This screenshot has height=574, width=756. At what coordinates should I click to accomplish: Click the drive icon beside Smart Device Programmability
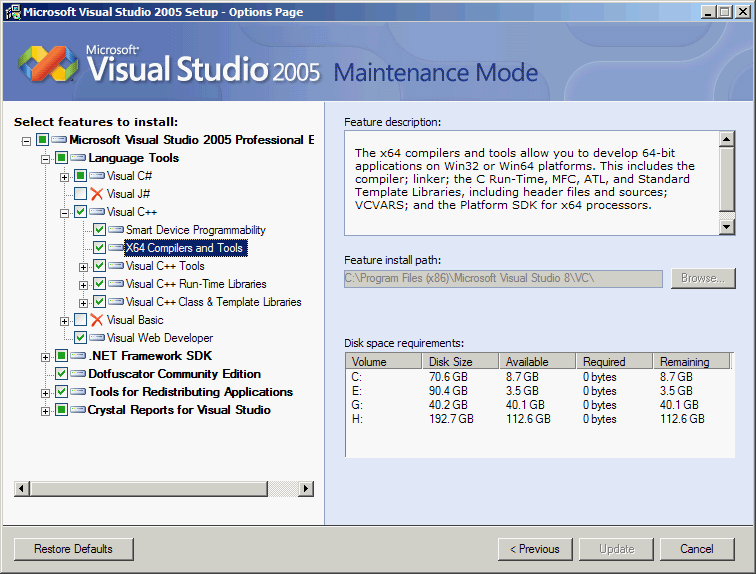click(x=116, y=230)
